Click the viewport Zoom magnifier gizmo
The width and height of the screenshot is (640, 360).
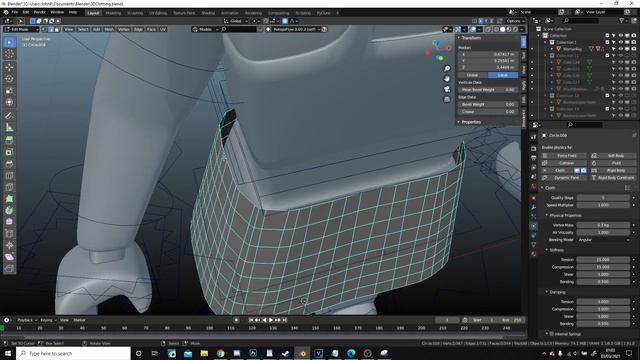click(447, 68)
